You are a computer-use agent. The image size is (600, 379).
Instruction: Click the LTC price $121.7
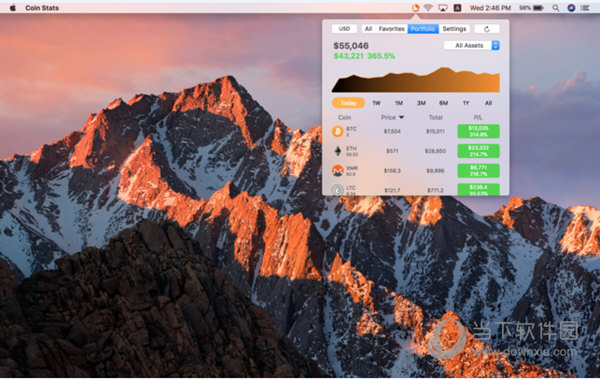pos(392,190)
